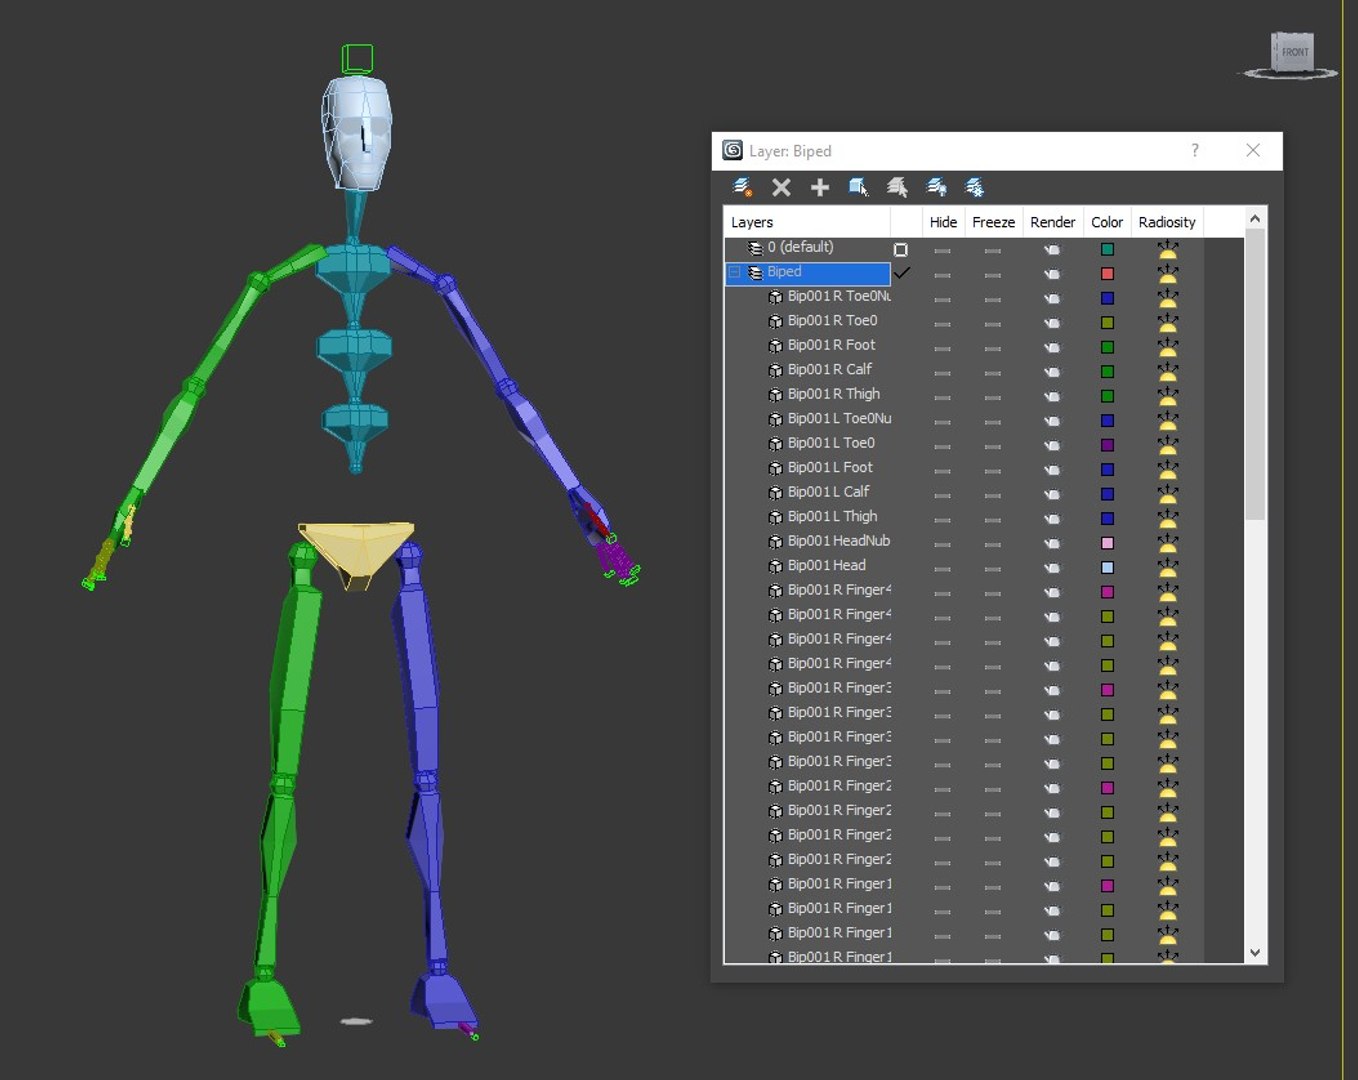Close the Layer: Biped dialog
Image resolution: width=1358 pixels, height=1080 pixels.
[1253, 150]
